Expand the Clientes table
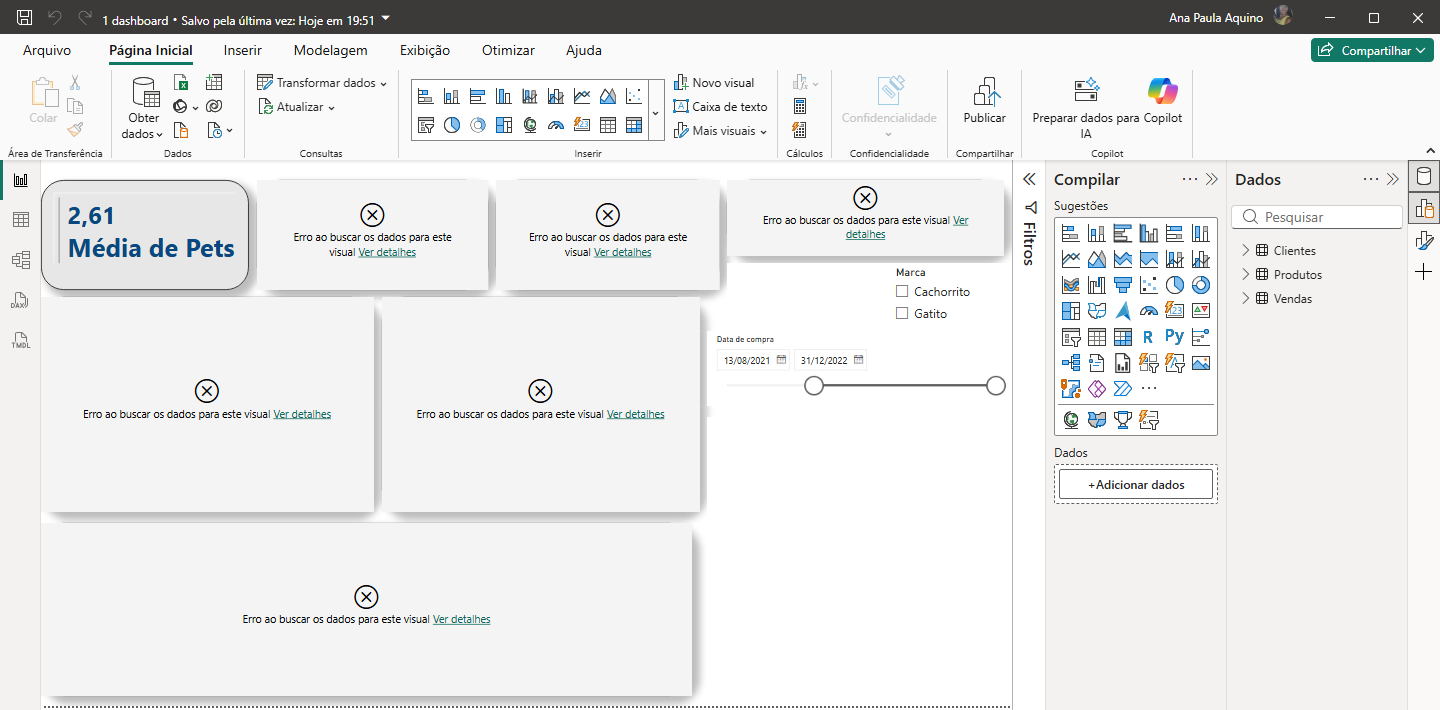 tap(1246, 250)
